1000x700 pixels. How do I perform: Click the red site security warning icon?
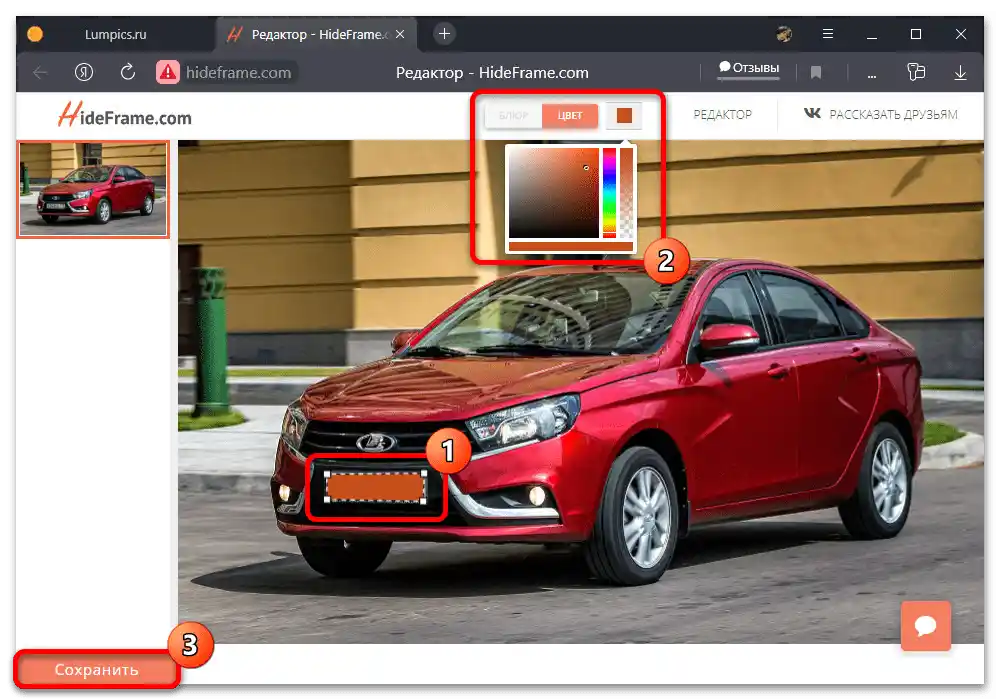[168, 72]
